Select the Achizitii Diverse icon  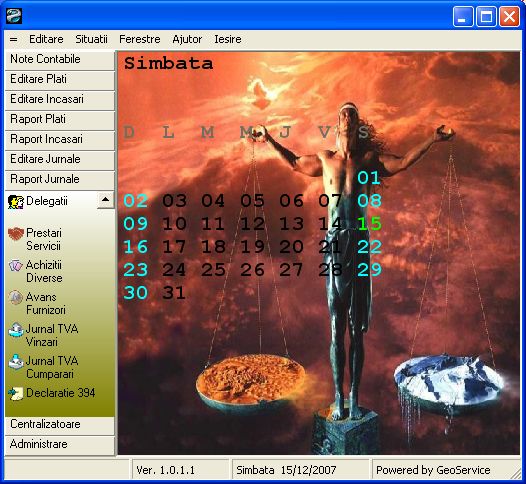15,265
